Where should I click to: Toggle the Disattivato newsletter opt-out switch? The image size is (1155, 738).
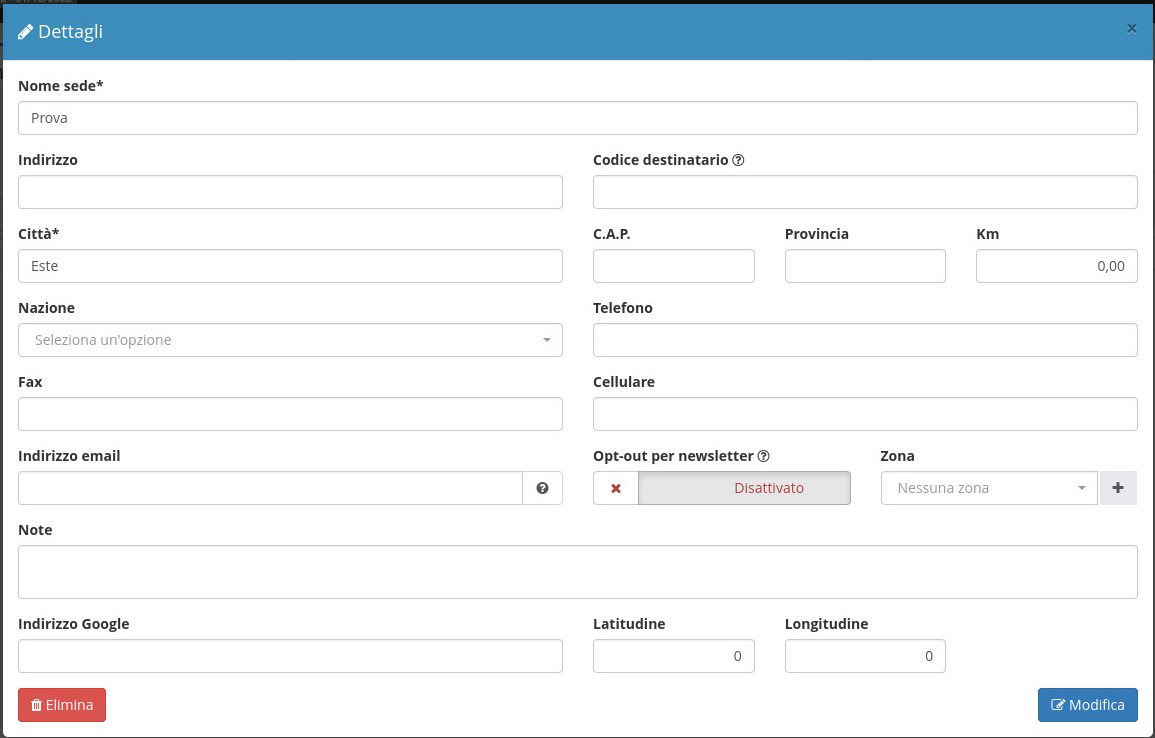[x=744, y=488]
